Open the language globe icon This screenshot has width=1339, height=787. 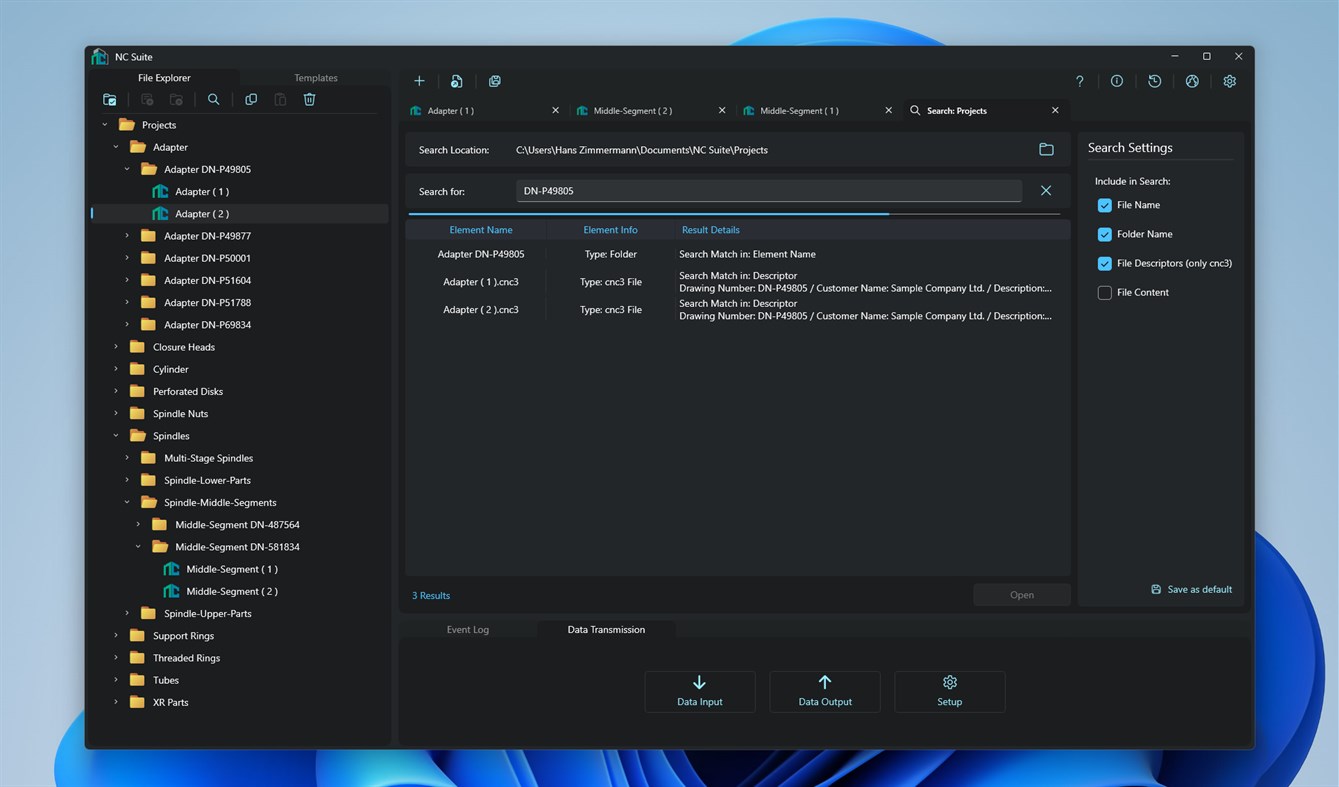[x=1192, y=81]
